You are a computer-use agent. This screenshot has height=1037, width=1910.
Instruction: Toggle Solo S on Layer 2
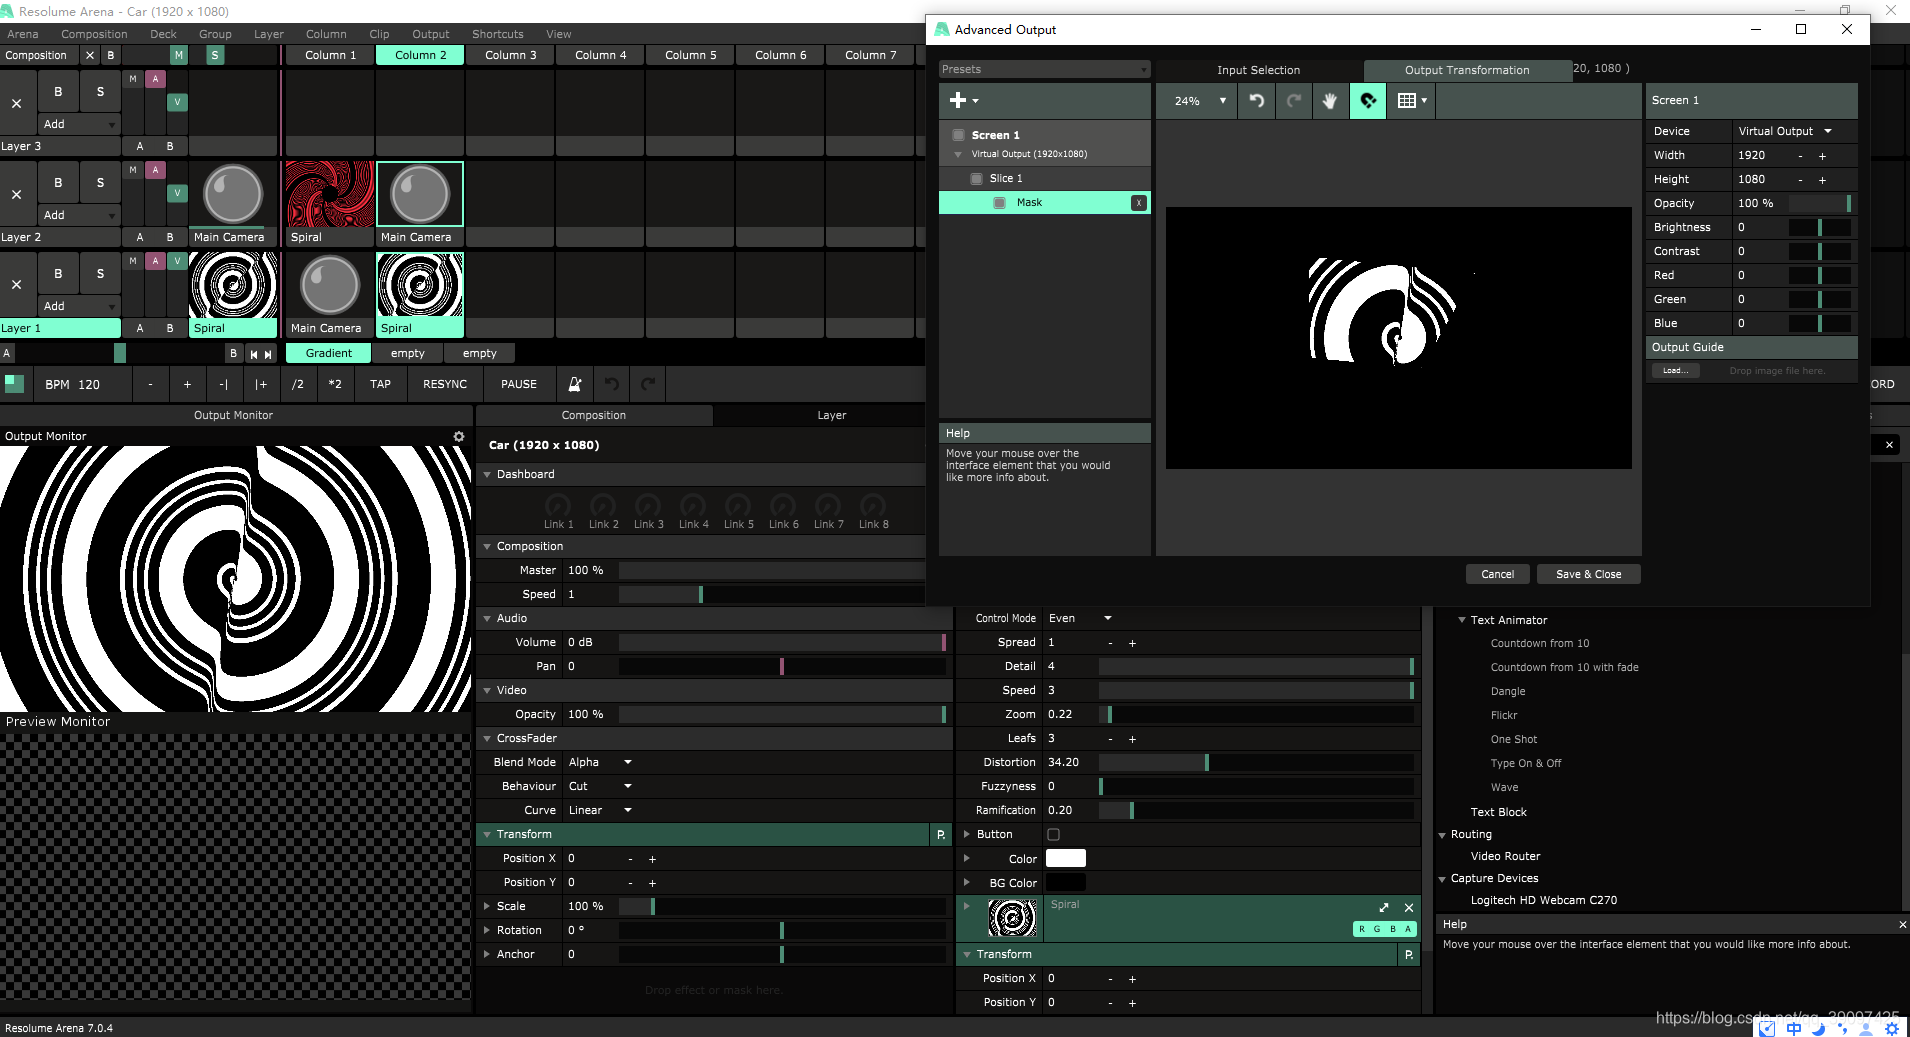click(100, 183)
